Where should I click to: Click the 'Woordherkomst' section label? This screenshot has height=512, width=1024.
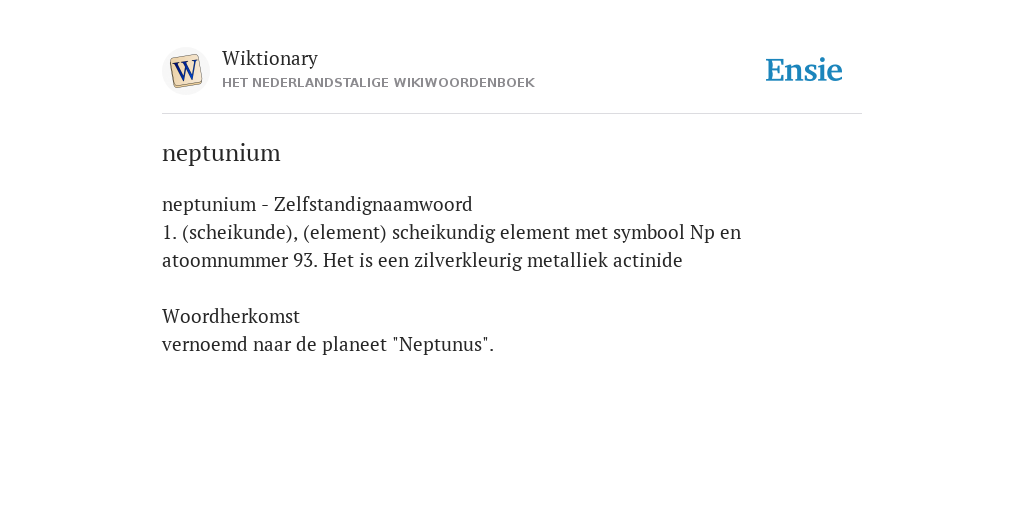(x=231, y=316)
